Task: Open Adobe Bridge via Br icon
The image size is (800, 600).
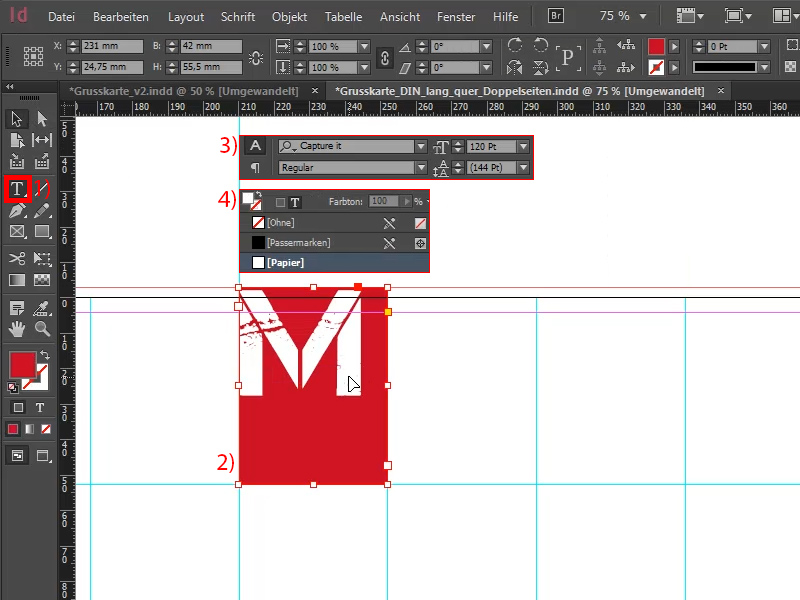Action: [x=556, y=16]
